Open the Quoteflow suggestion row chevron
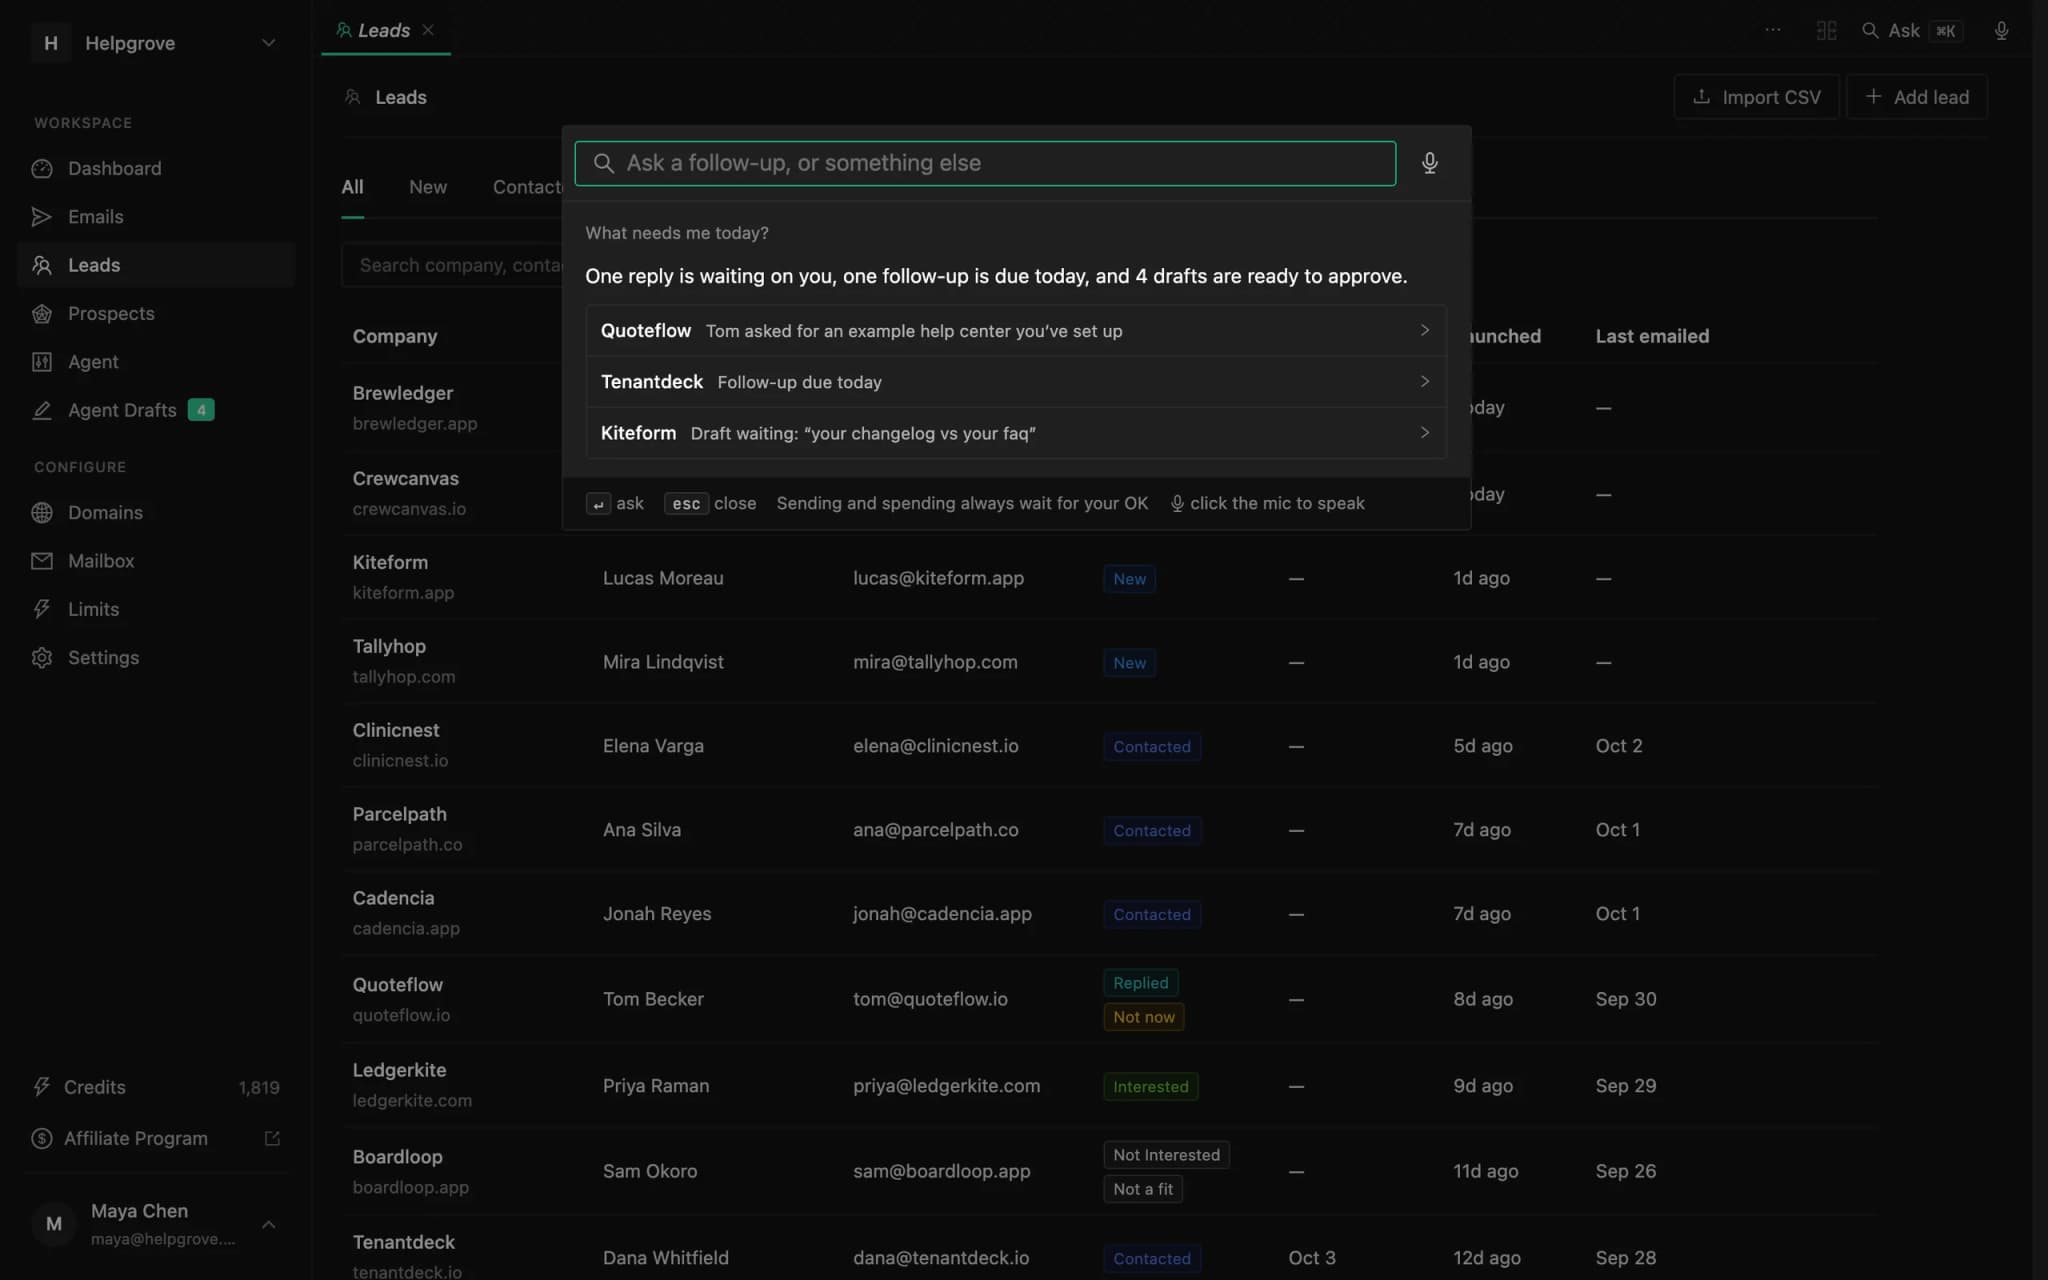This screenshot has height=1280, width=2048. 1424,330
